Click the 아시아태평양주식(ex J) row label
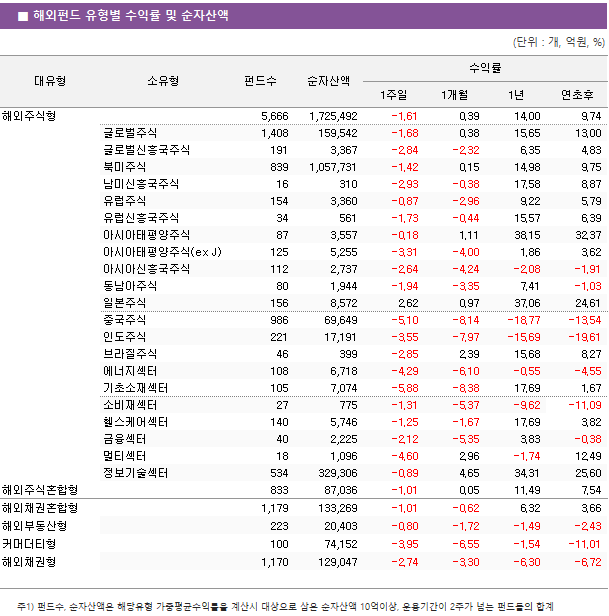 pyautogui.click(x=162, y=252)
